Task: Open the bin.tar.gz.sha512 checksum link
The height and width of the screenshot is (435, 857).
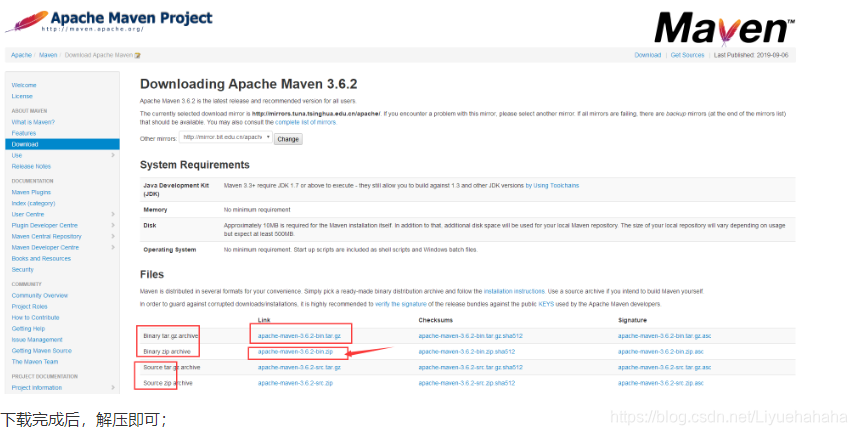Action: (471, 336)
